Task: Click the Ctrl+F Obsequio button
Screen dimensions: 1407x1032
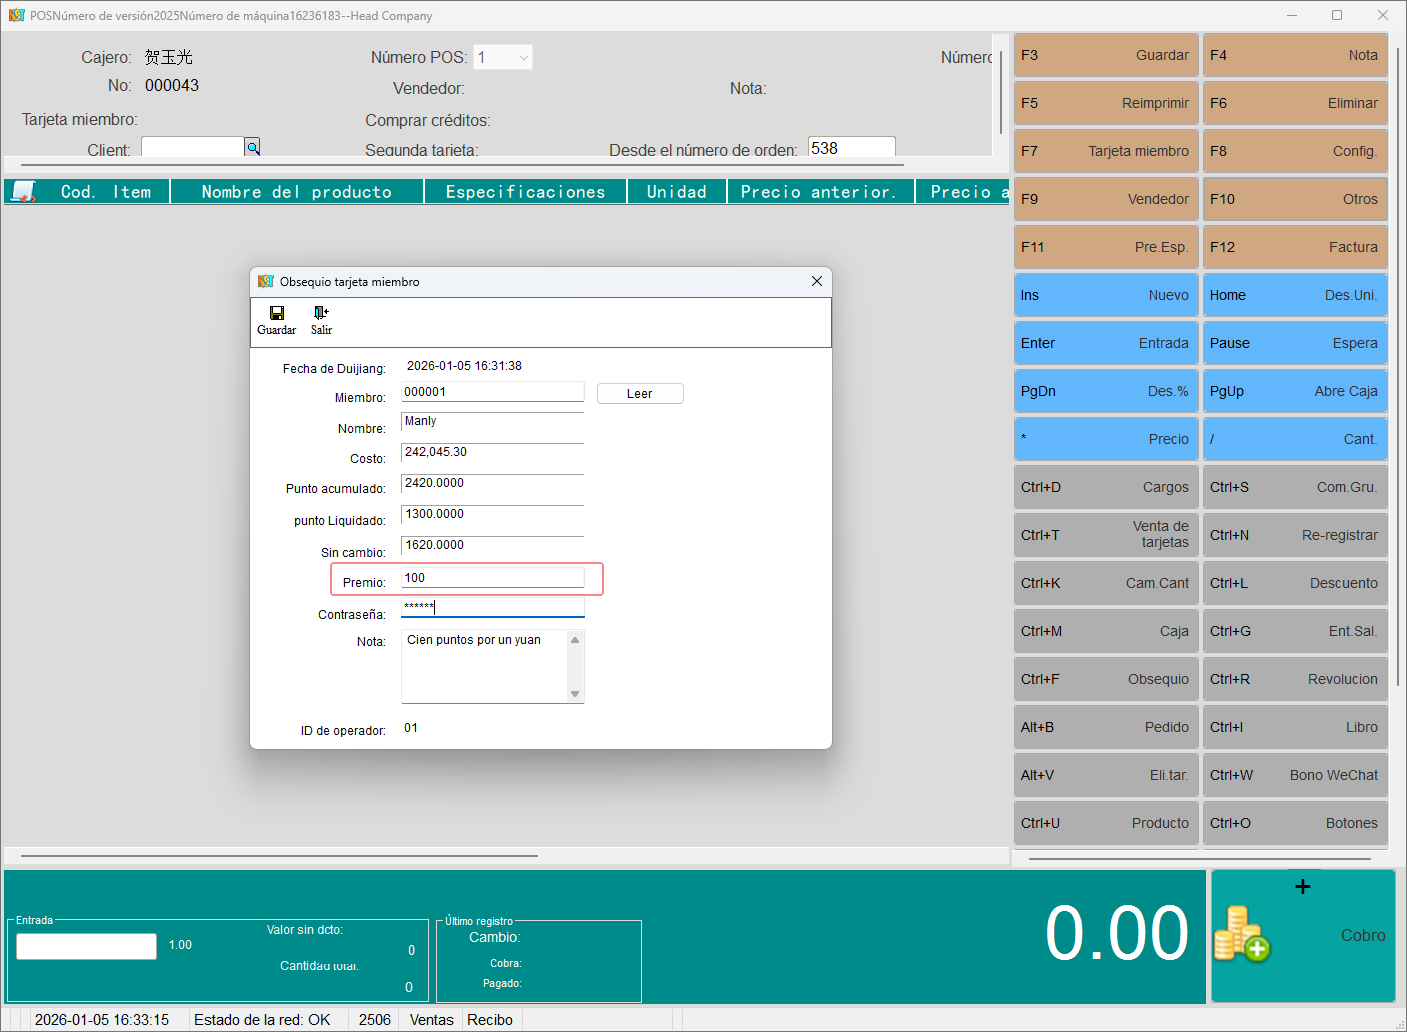Action: pos(1105,679)
